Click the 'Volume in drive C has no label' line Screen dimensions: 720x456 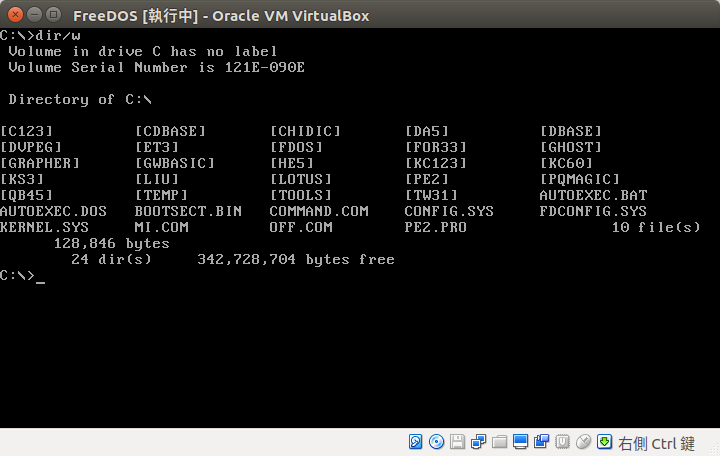(143, 51)
